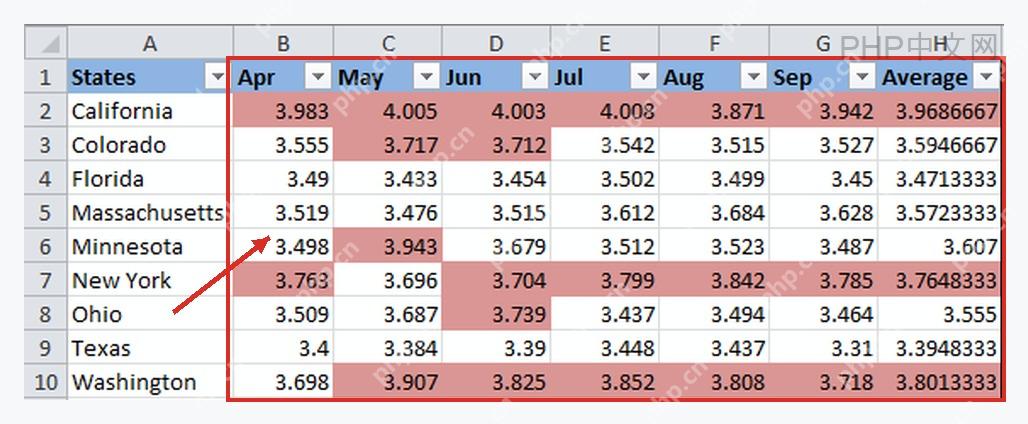Select the New York cell
This screenshot has height=424, width=1028.
tap(150, 280)
